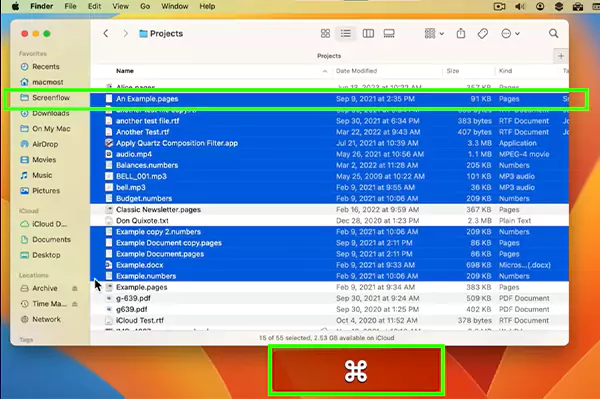The width and height of the screenshot is (600, 399).
Task: Open Recents in the sidebar
Action: pyautogui.click(x=40, y=67)
